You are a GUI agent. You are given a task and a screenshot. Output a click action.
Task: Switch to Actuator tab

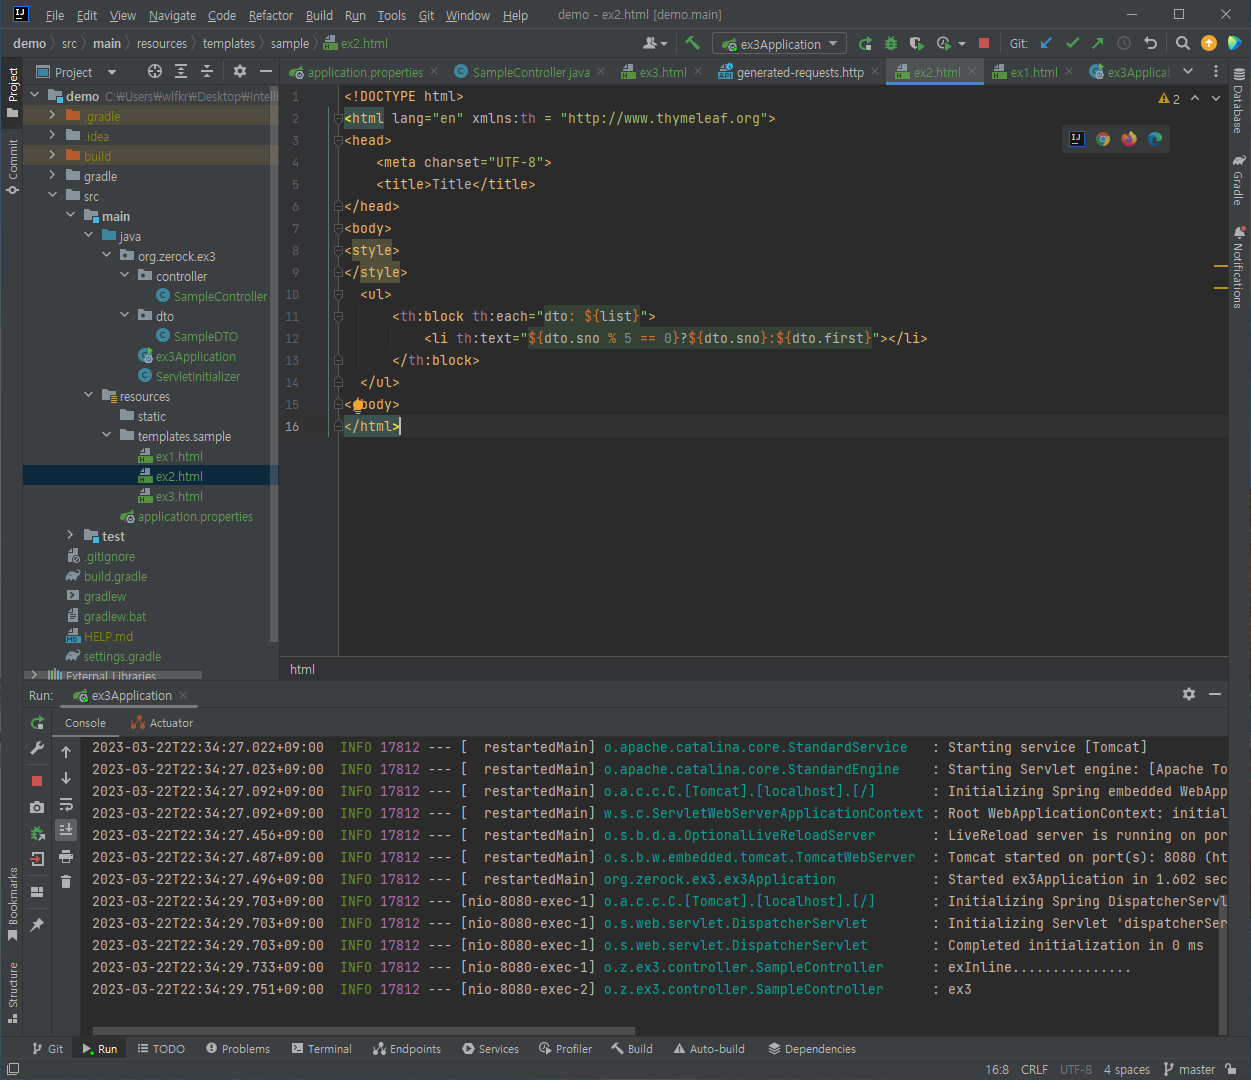pyautogui.click(x=163, y=723)
